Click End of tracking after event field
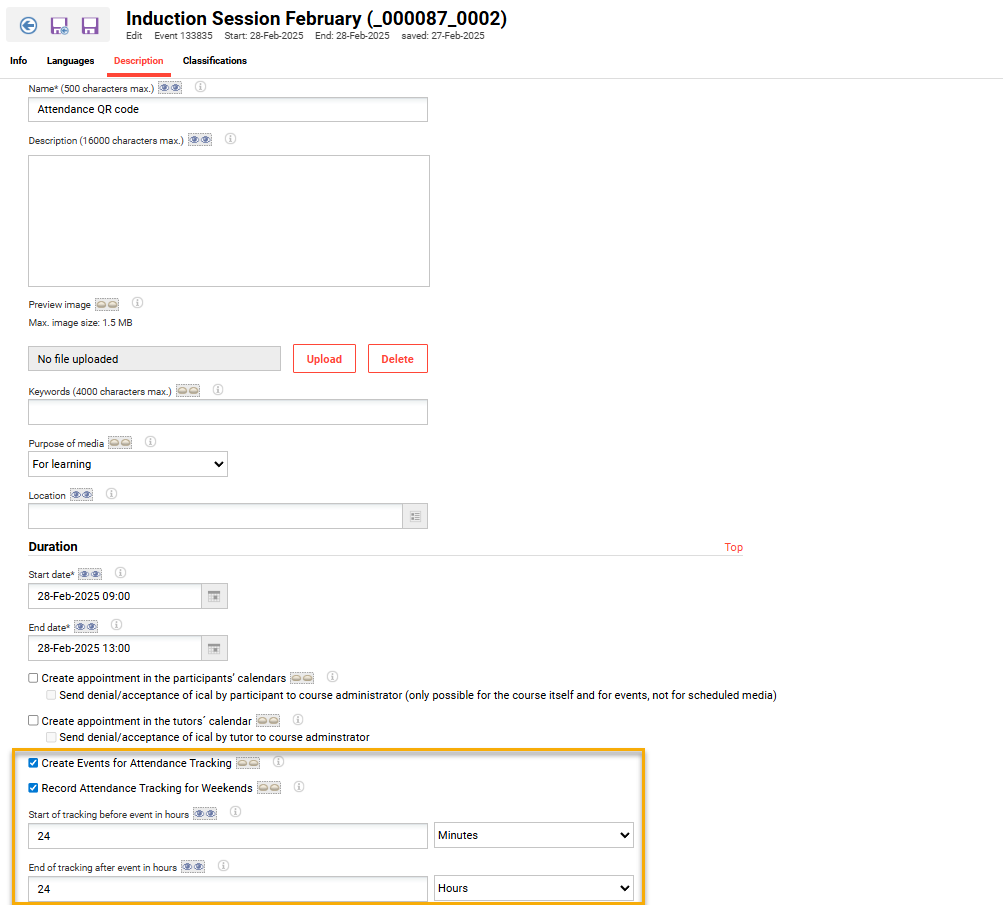Viewport: 1003px width, 905px height. point(228,889)
